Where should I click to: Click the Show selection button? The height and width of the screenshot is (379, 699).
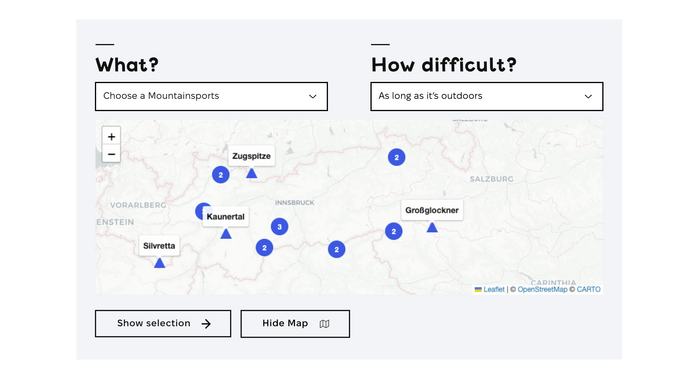click(x=163, y=324)
